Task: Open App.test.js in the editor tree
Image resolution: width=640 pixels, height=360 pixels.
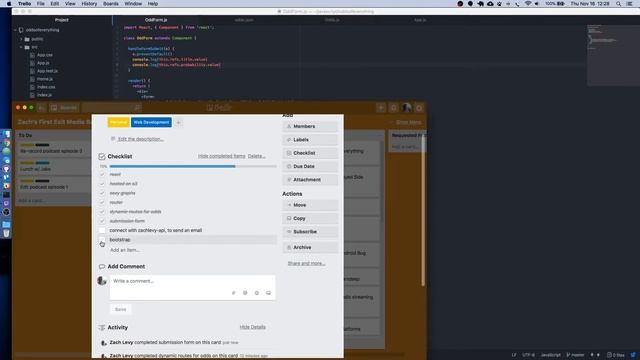Action: click(x=47, y=71)
